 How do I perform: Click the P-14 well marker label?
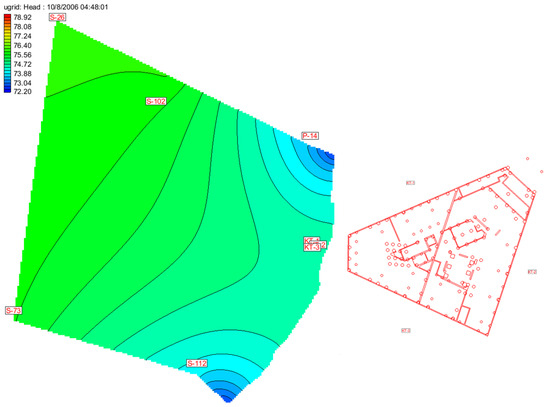[x=310, y=136]
